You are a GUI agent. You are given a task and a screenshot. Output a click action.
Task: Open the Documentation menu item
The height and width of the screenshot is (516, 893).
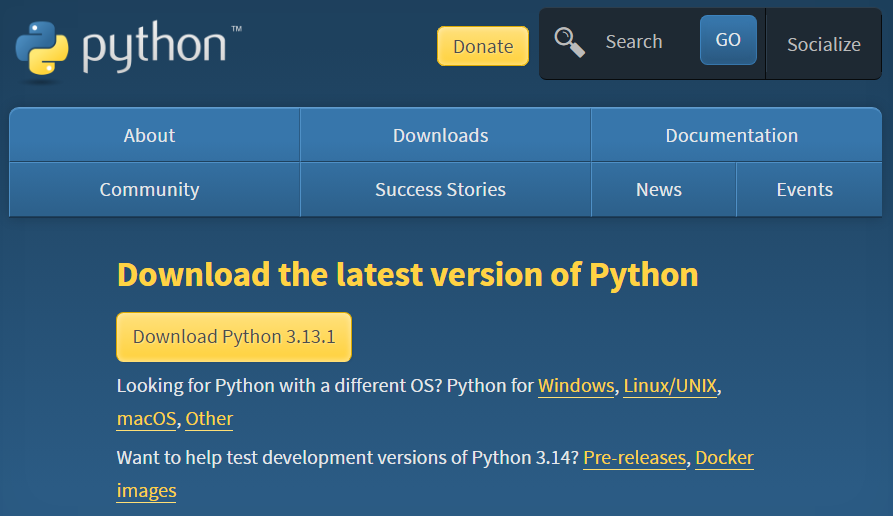(736, 135)
